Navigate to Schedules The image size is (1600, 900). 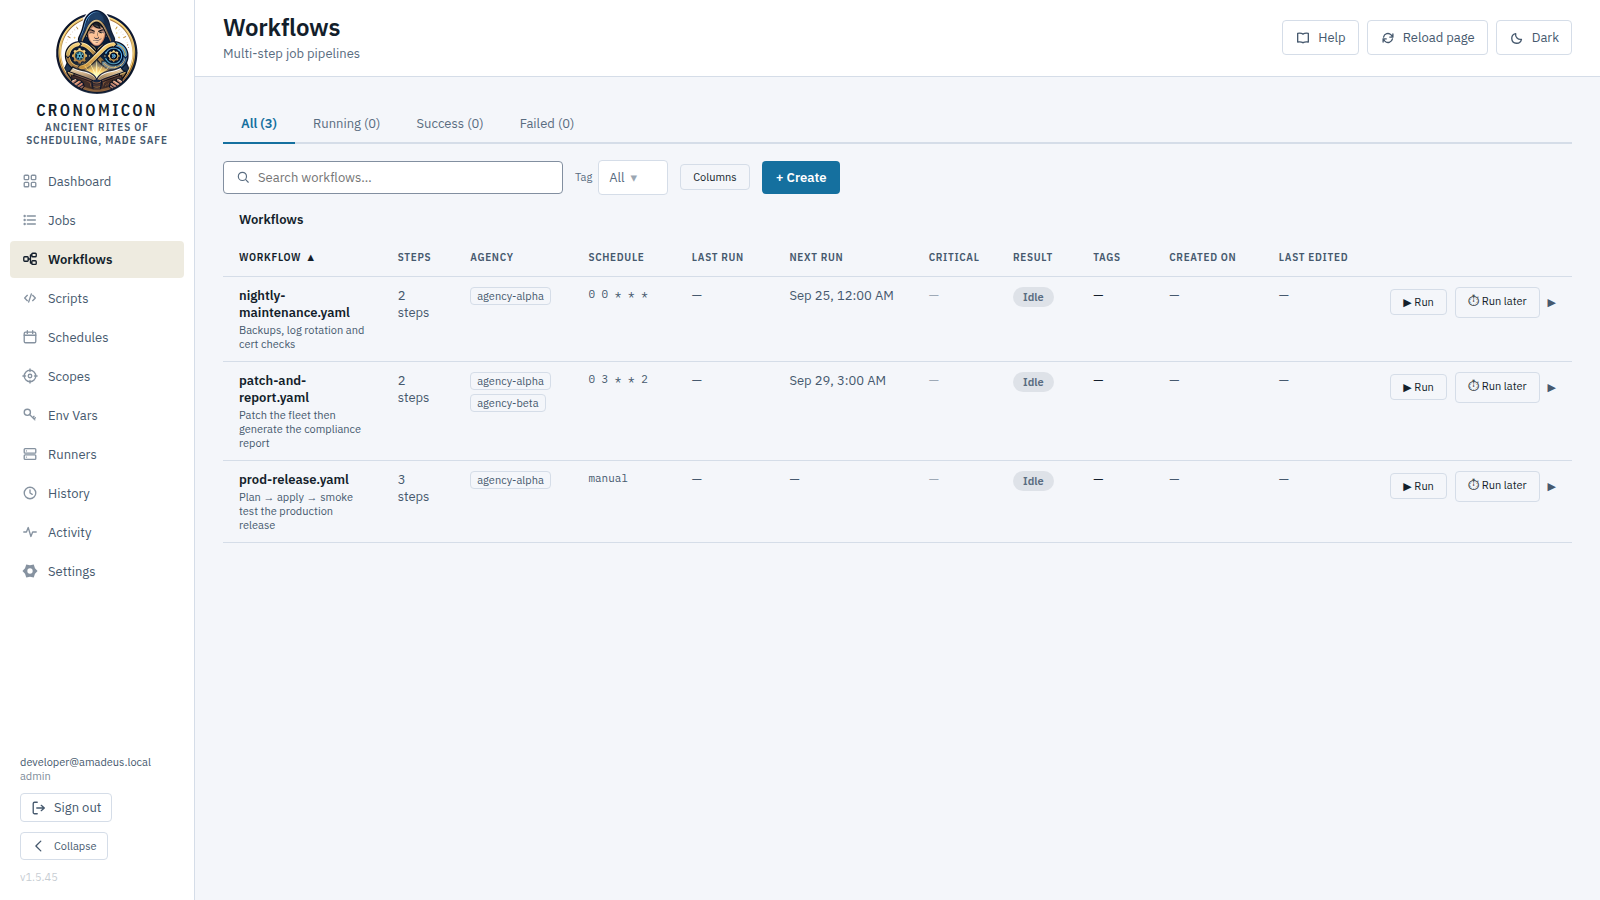(97, 337)
